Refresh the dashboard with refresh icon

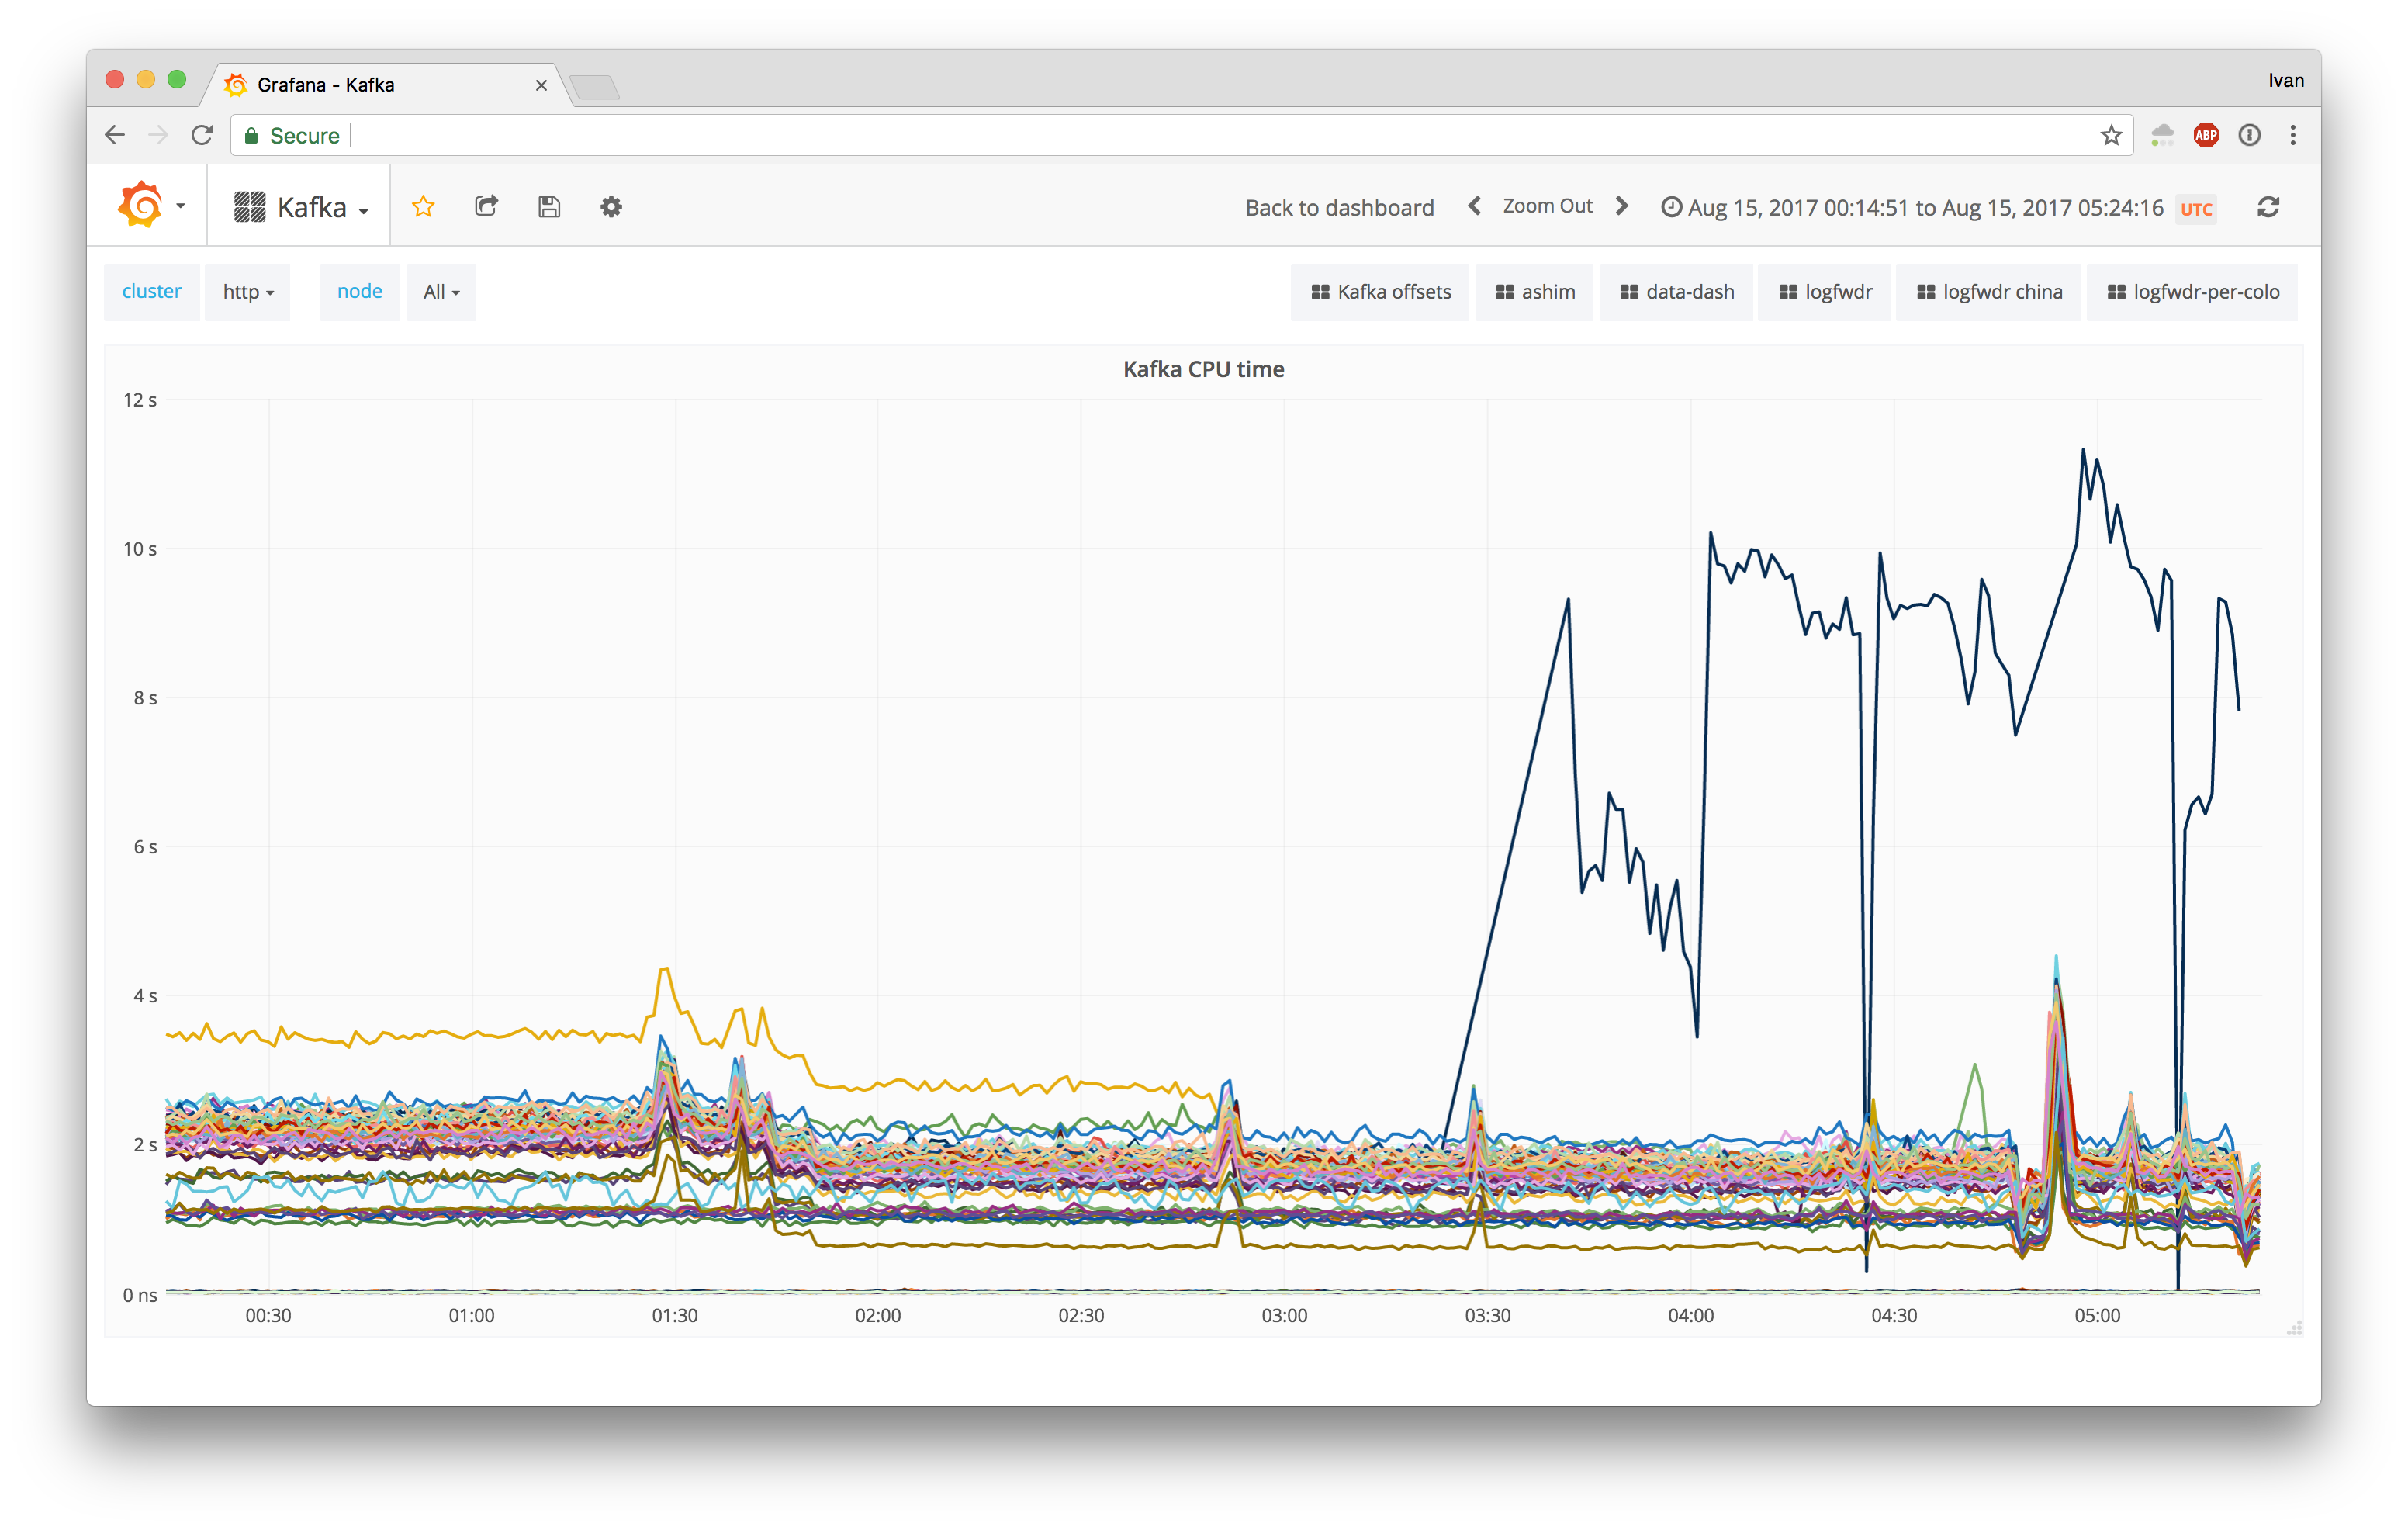click(2268, 207)
